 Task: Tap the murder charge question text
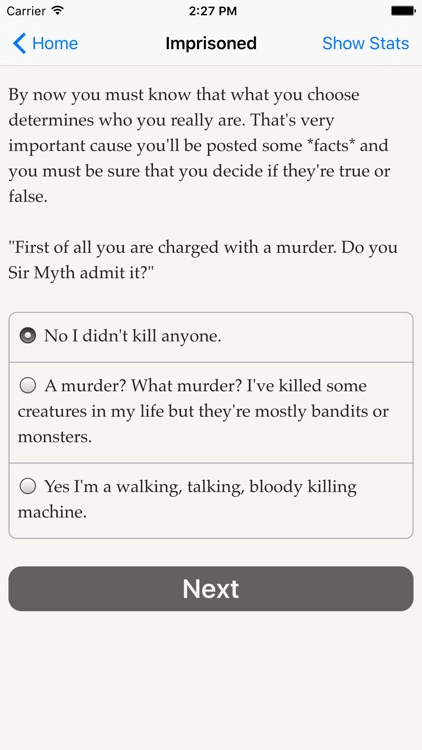pyautogui.click(x=203, y=260)
